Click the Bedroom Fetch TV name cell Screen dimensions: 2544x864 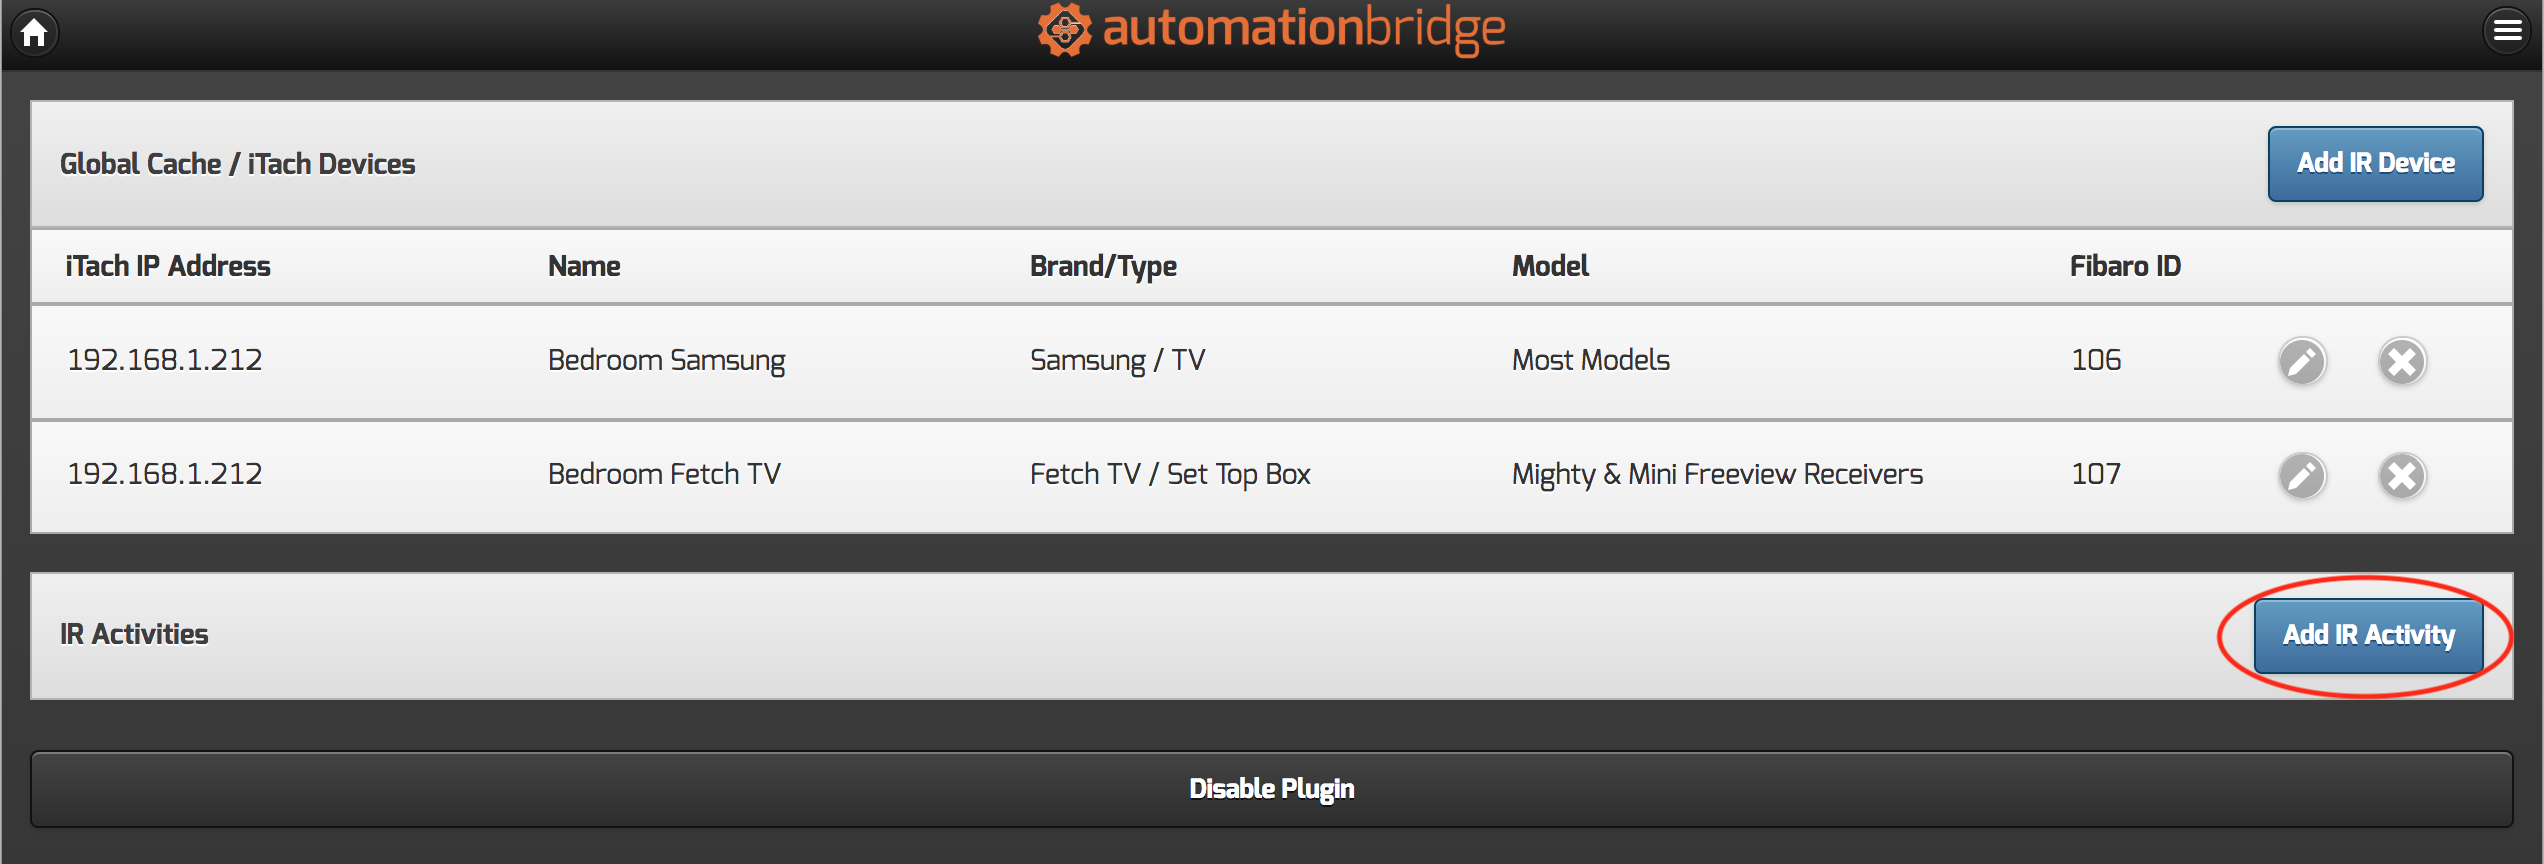(664, 474)
